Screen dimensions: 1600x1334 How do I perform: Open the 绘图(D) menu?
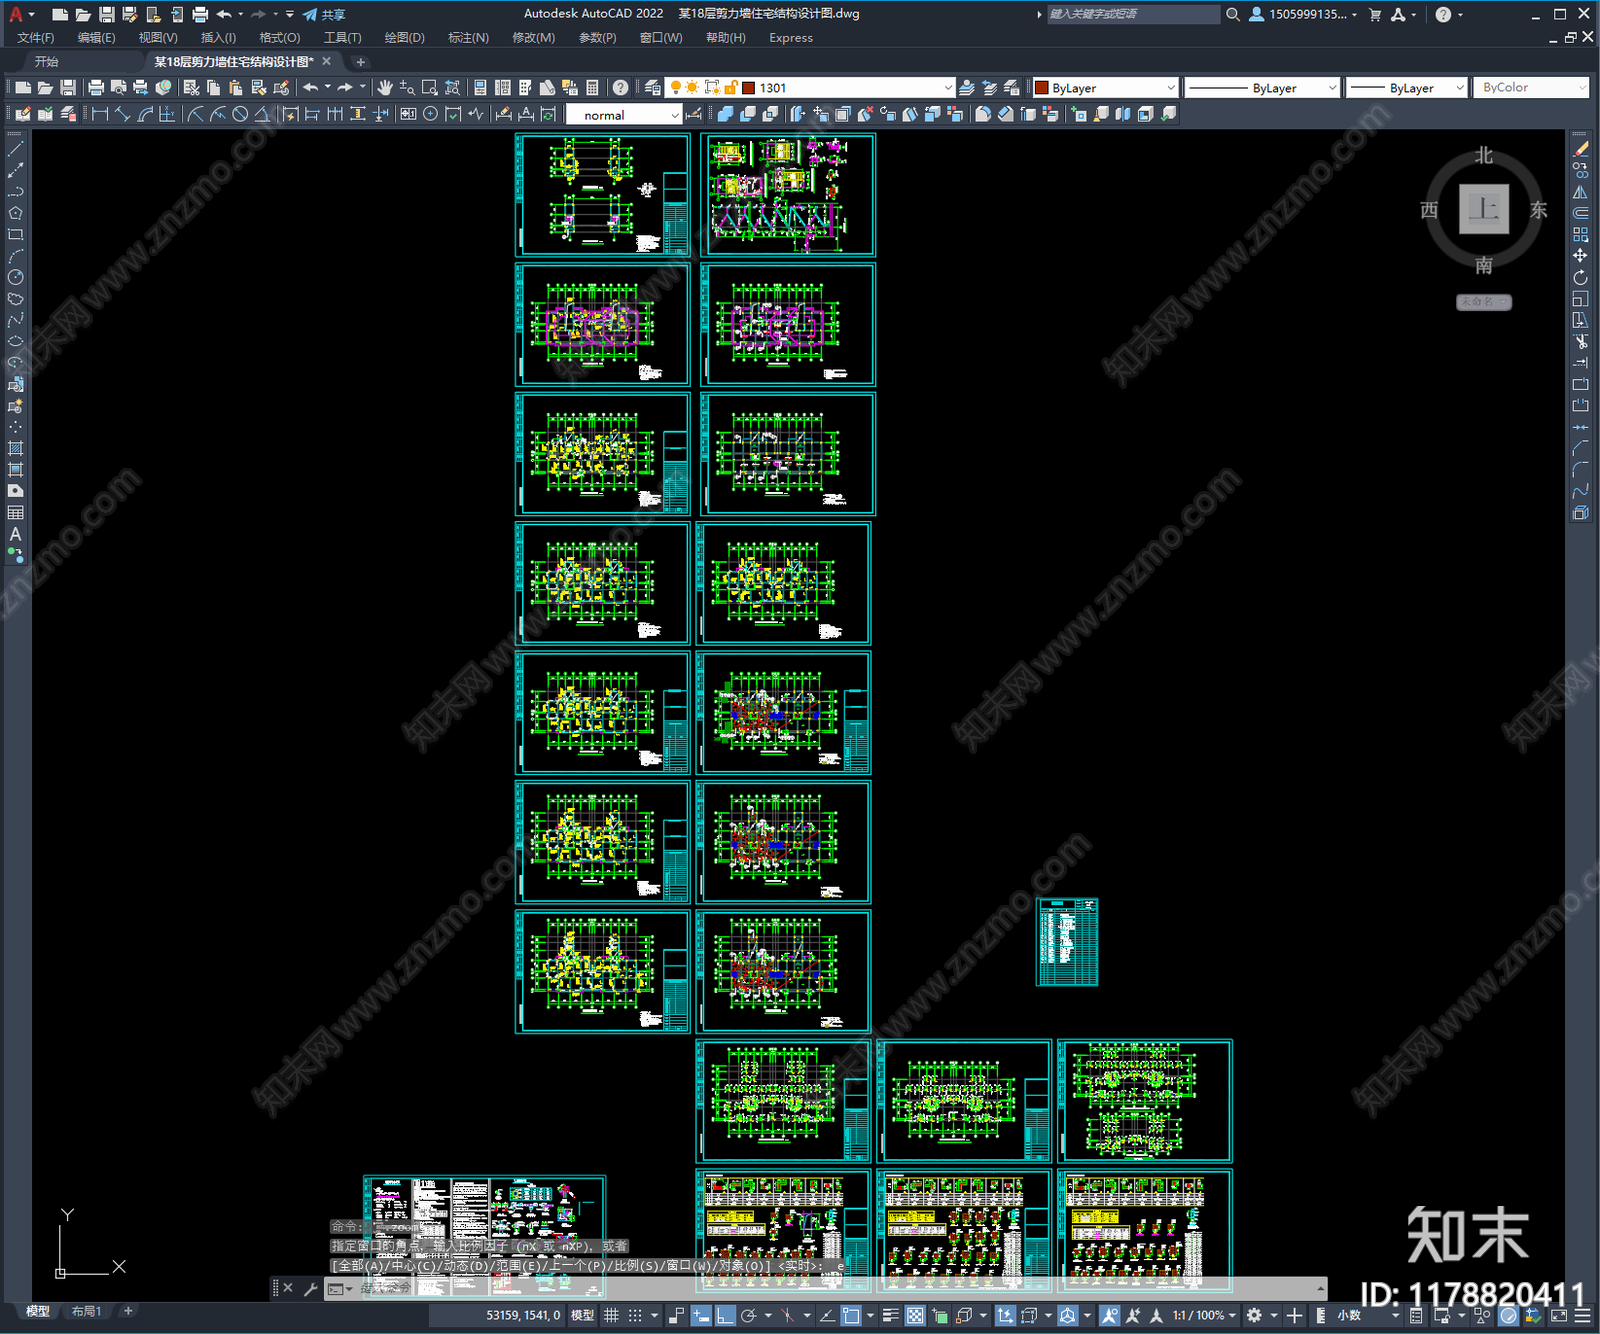coord(405,38)
